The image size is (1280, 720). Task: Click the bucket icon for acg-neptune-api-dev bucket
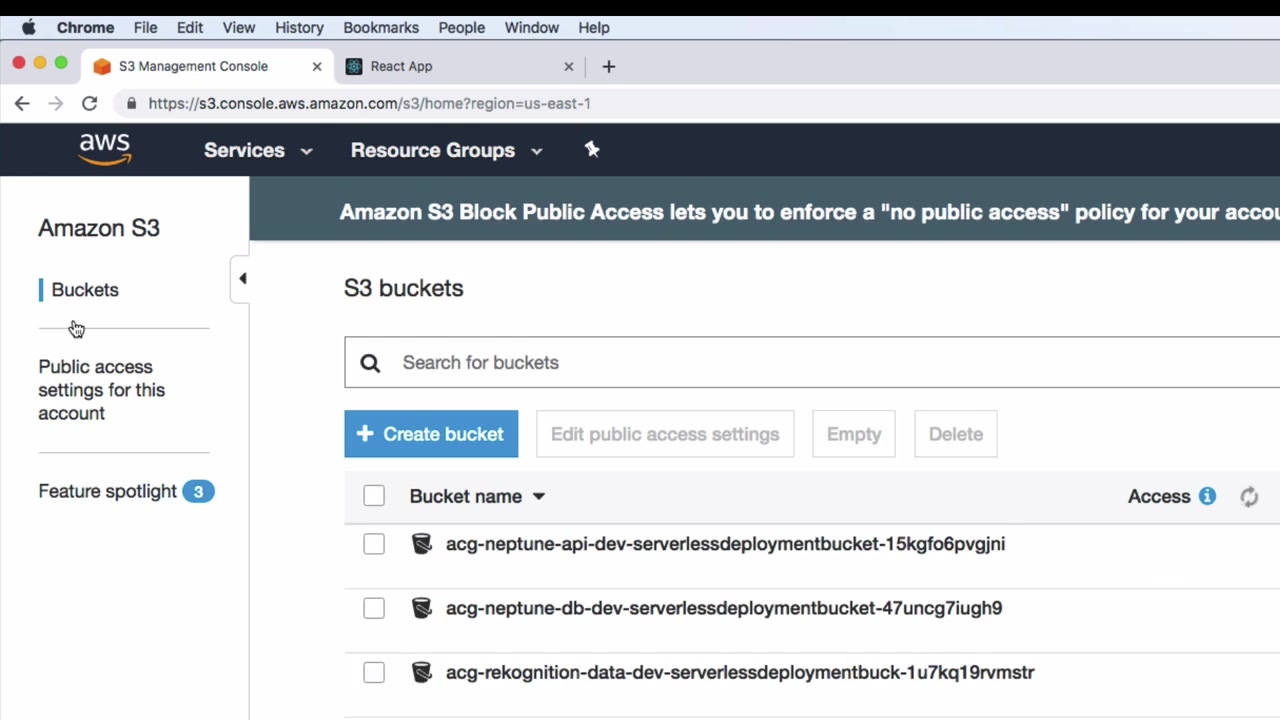(x=422, y=544)
